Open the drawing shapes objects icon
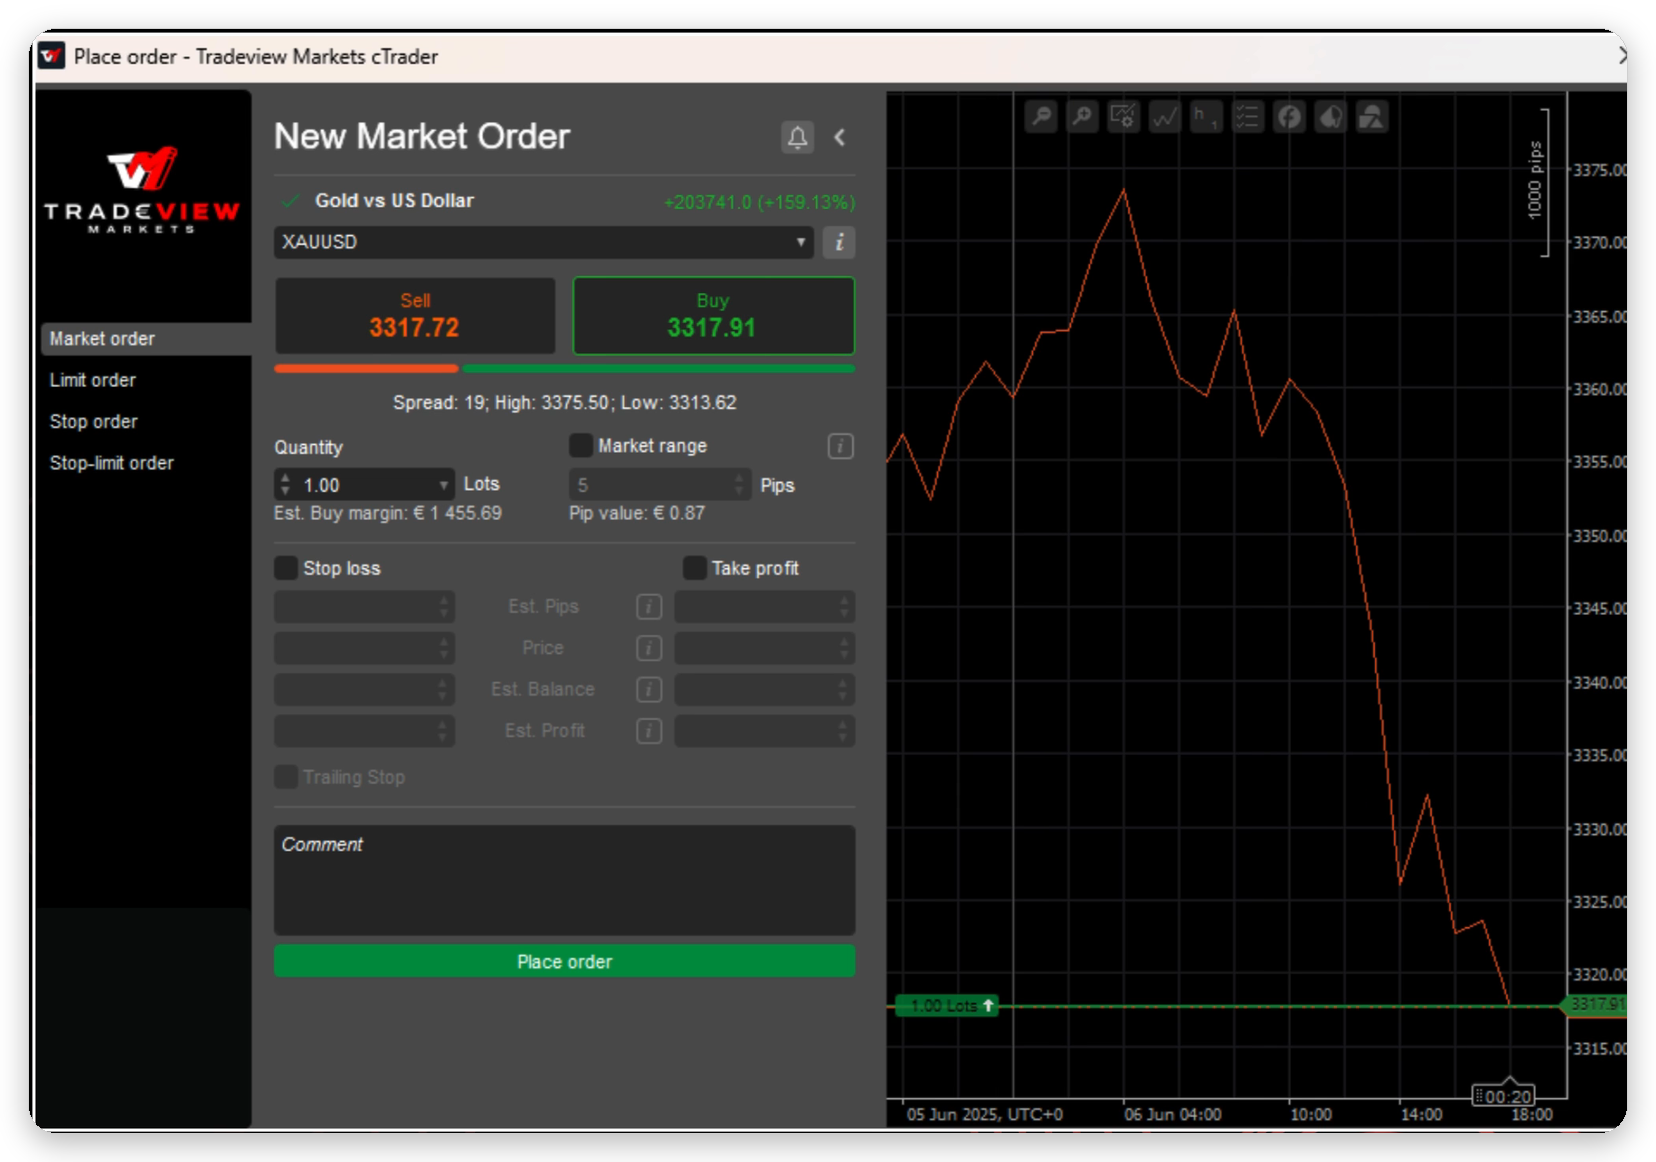1656x1162 pixels. tap(1372, 117)
